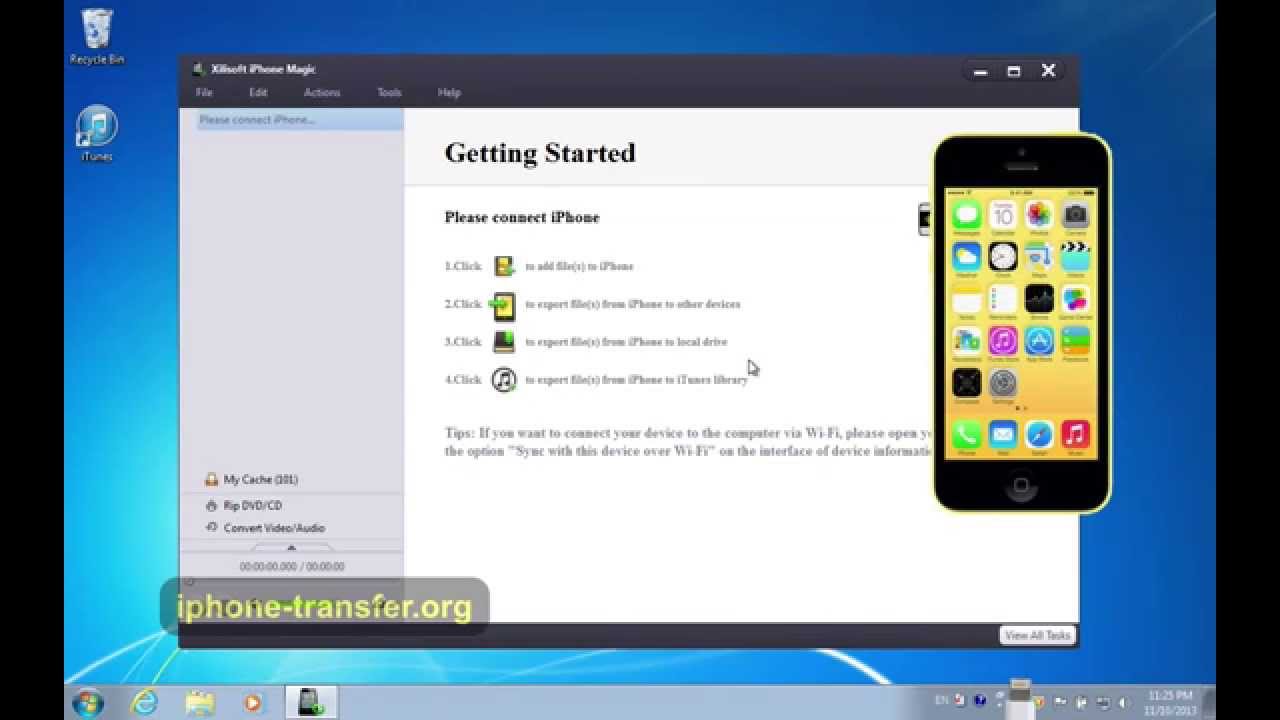Click the iPhone Magic taskbar button
This screenshot has height=720, width=1280.
(309, 702)
